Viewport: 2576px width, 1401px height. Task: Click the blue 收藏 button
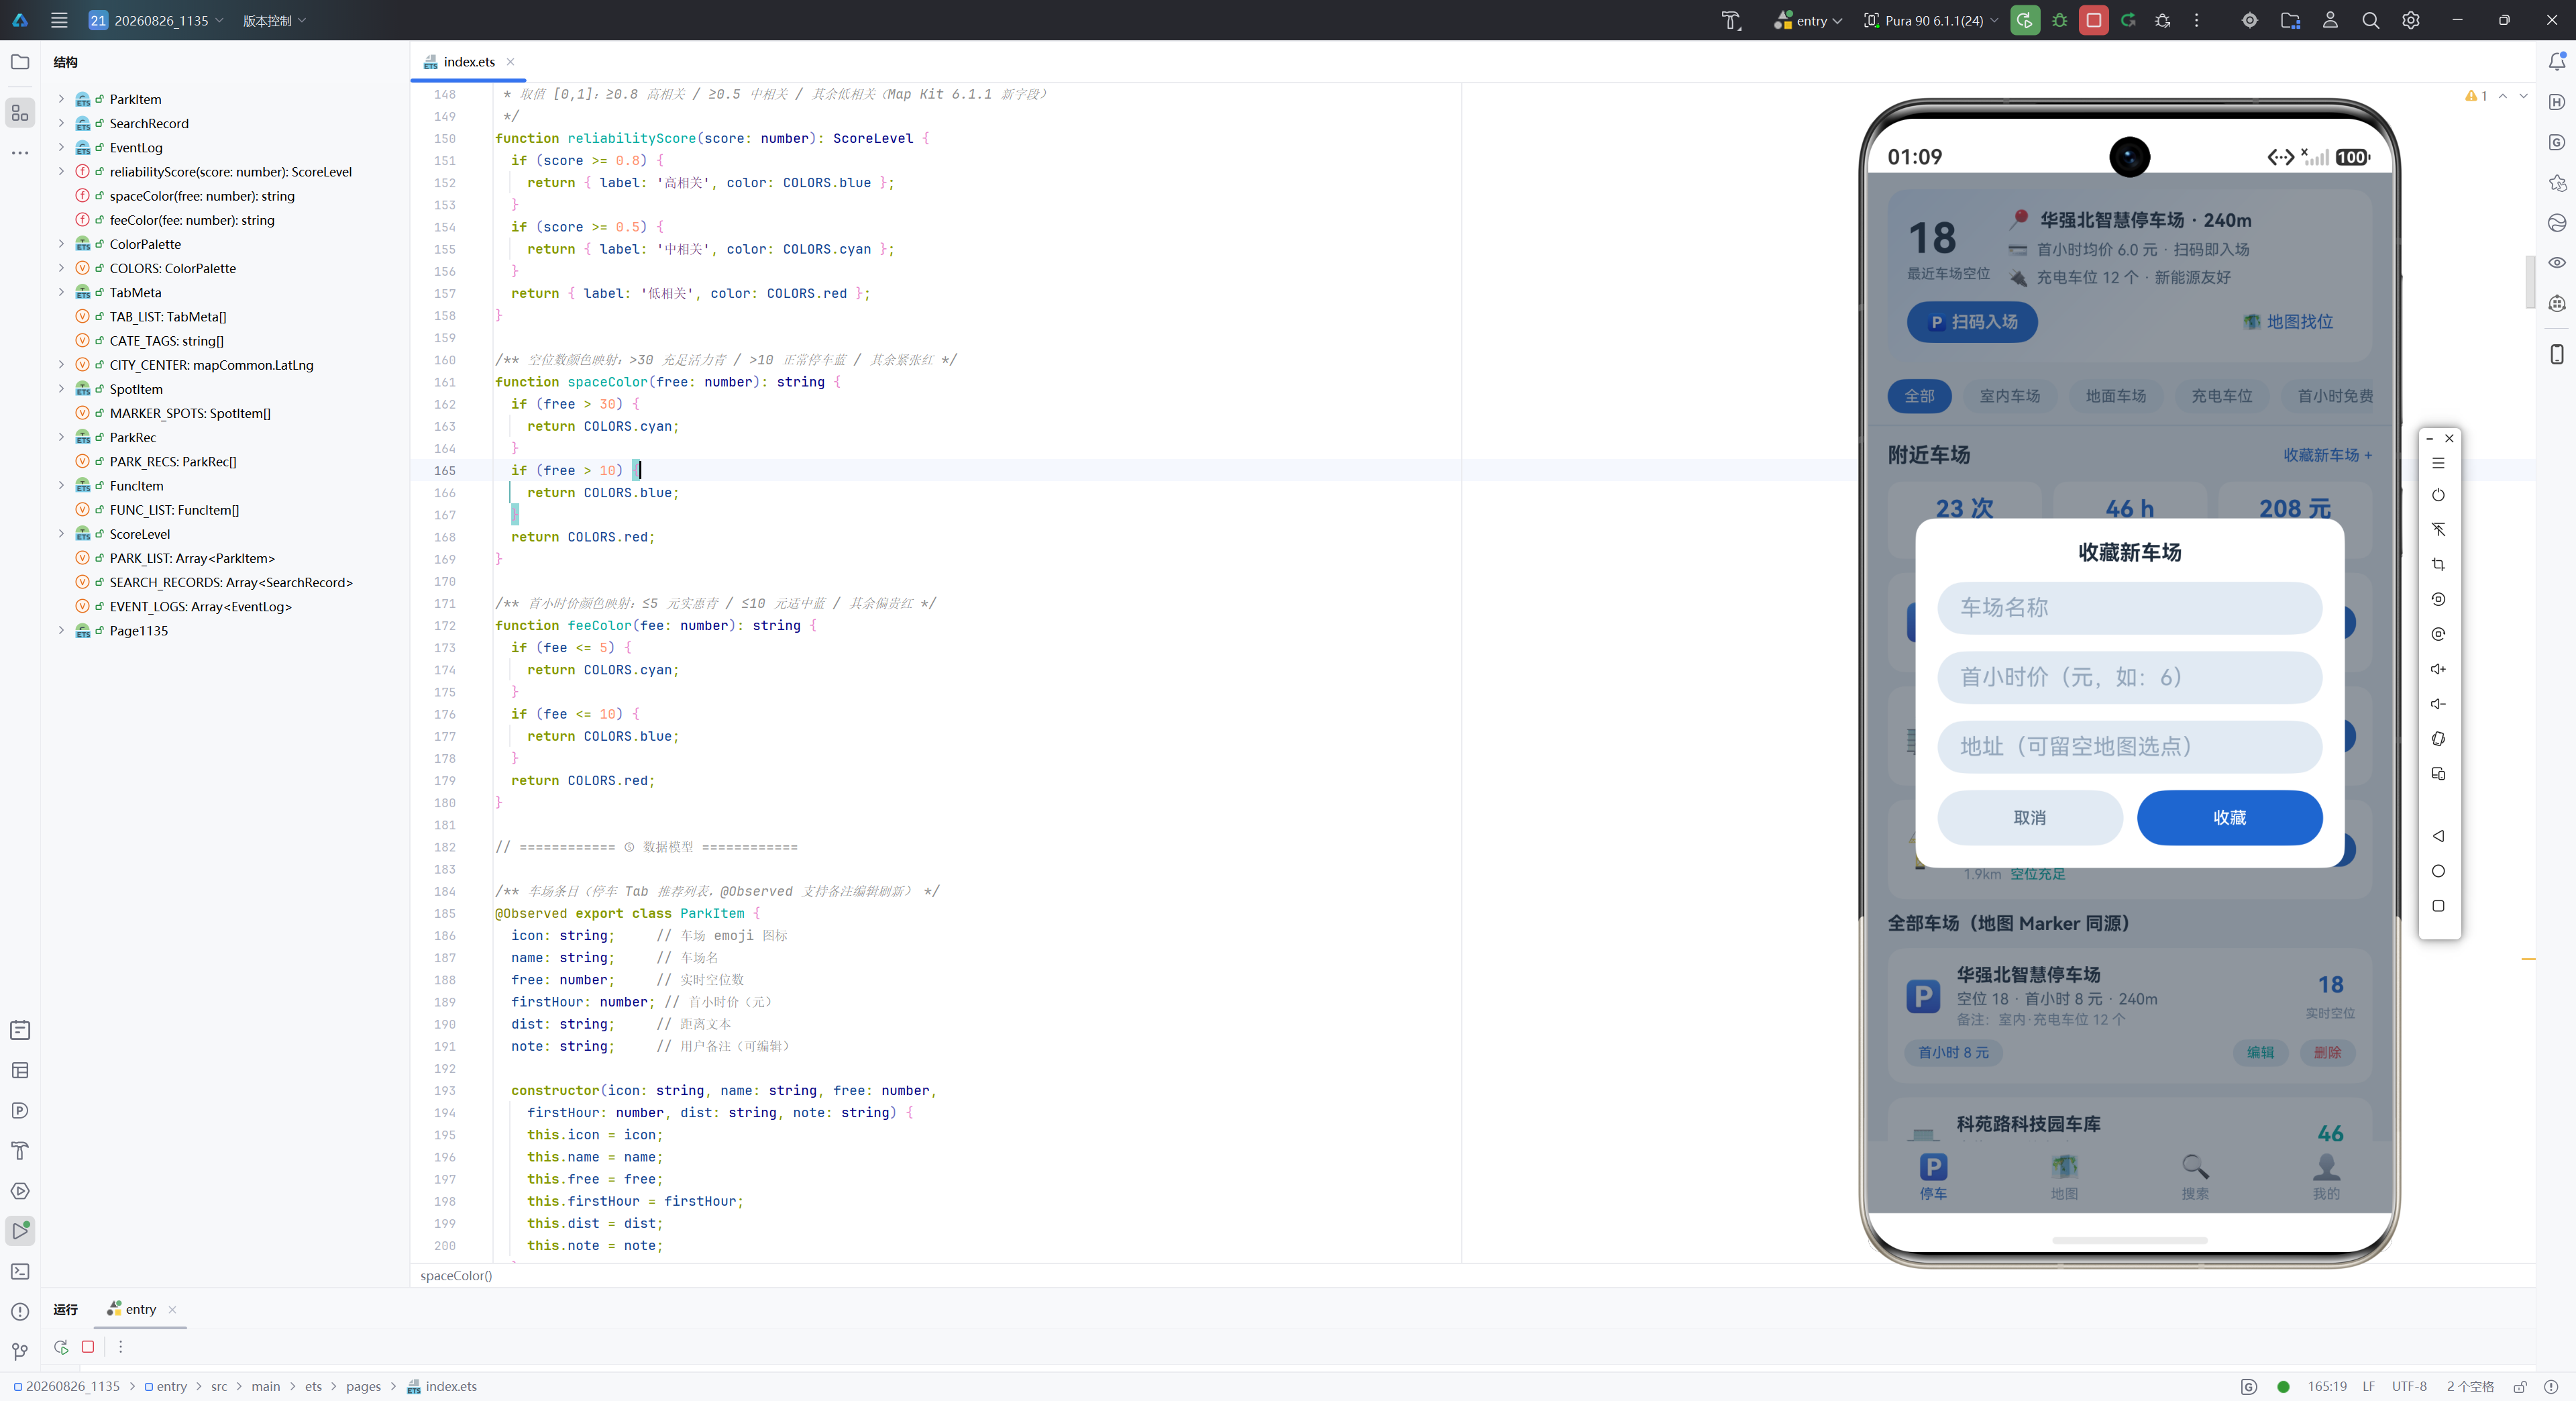coord(2229,818)
